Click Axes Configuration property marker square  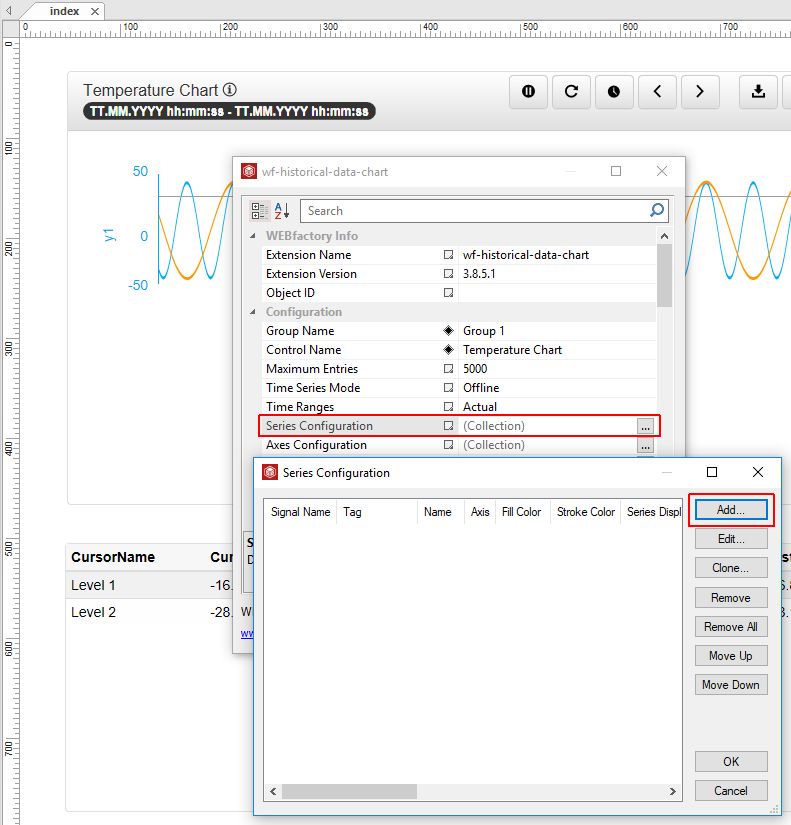click(x=448, y=445)
